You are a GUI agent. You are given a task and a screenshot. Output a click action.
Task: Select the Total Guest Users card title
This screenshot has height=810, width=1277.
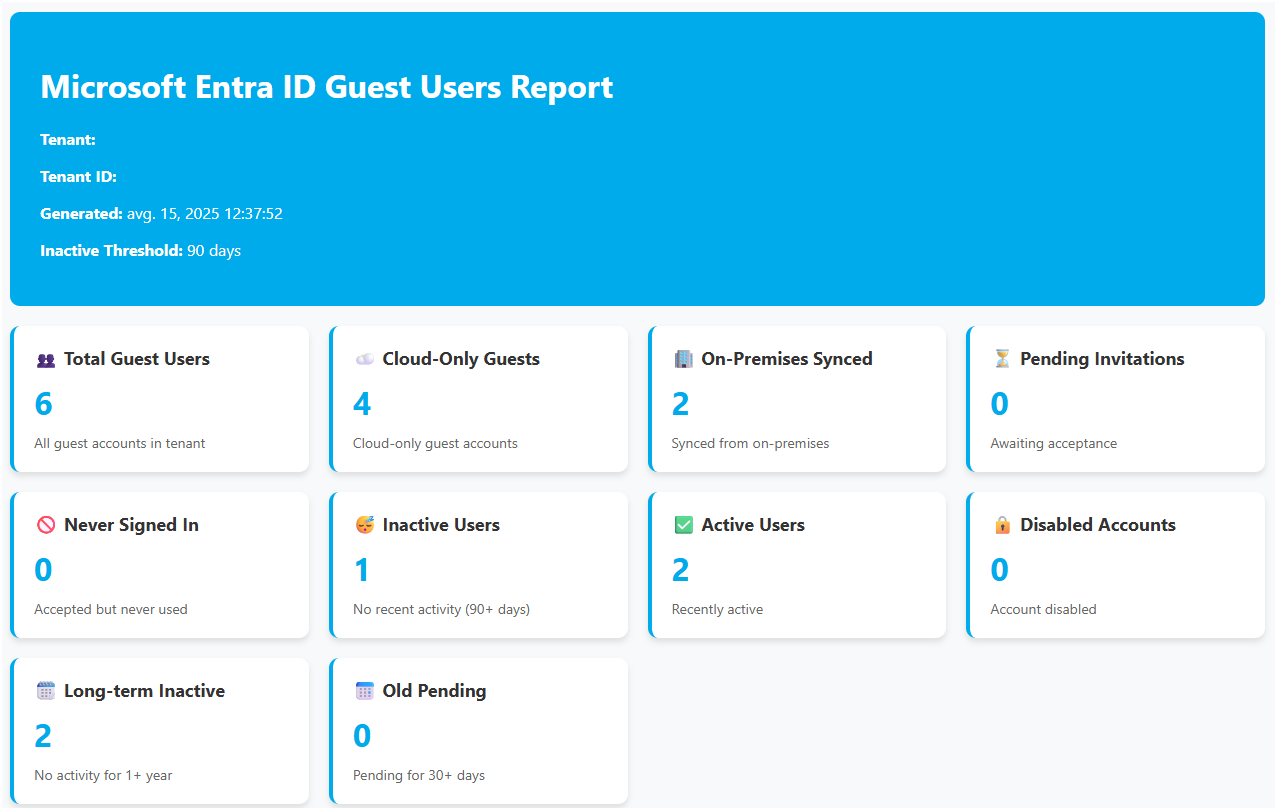click(137, 359)
